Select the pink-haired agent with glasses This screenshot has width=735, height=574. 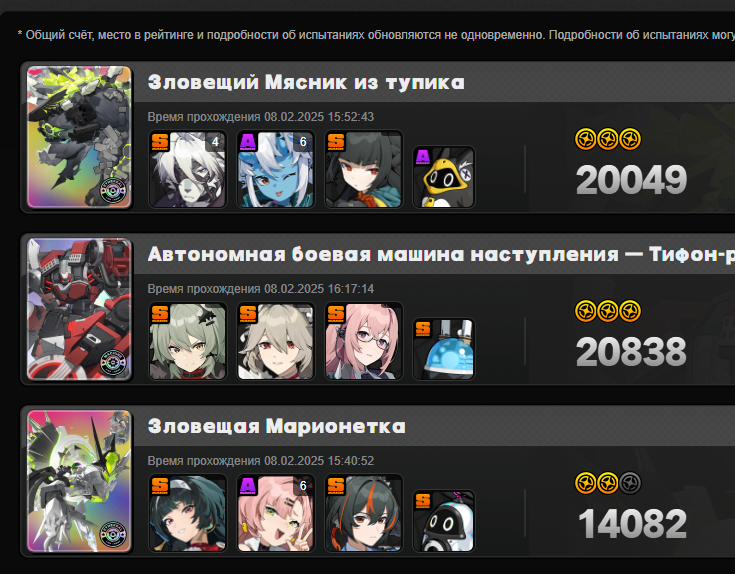tap(364, 341)
